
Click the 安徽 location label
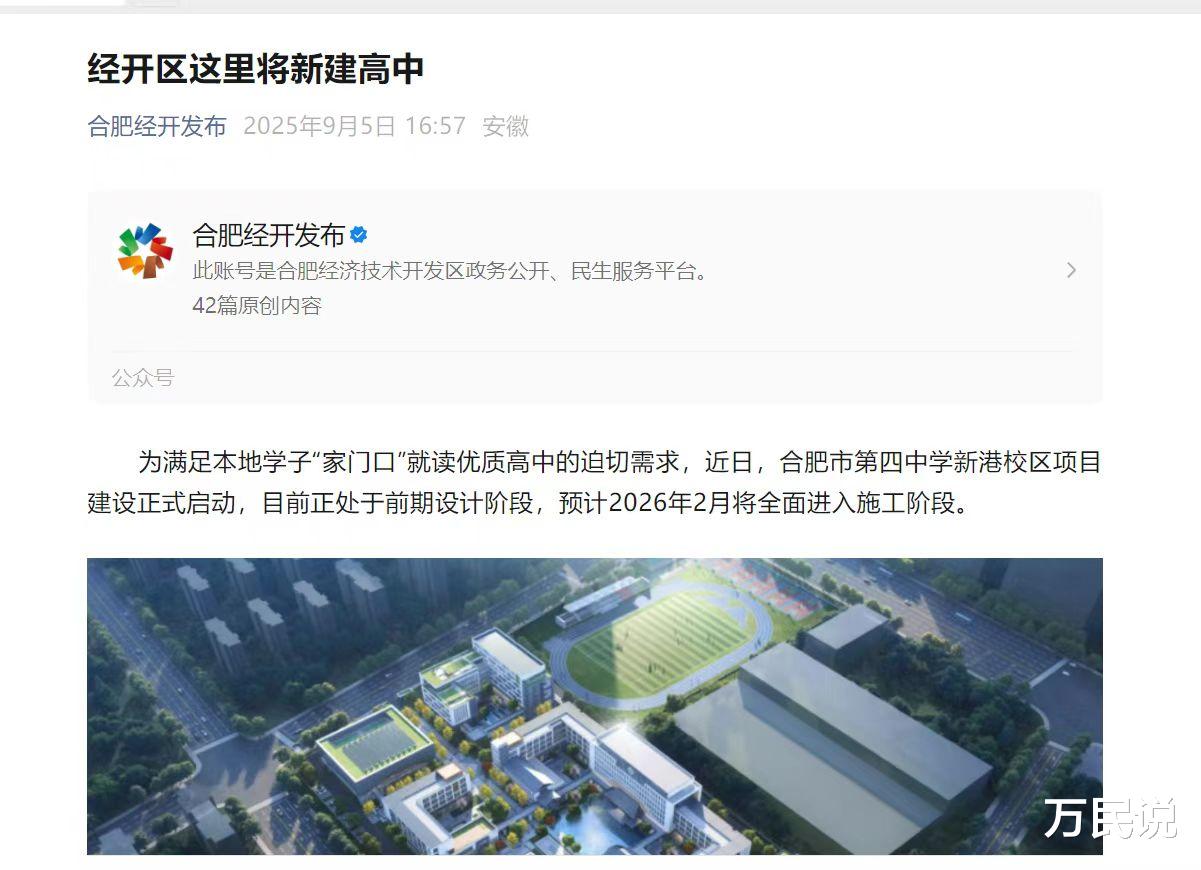[505, 126]
